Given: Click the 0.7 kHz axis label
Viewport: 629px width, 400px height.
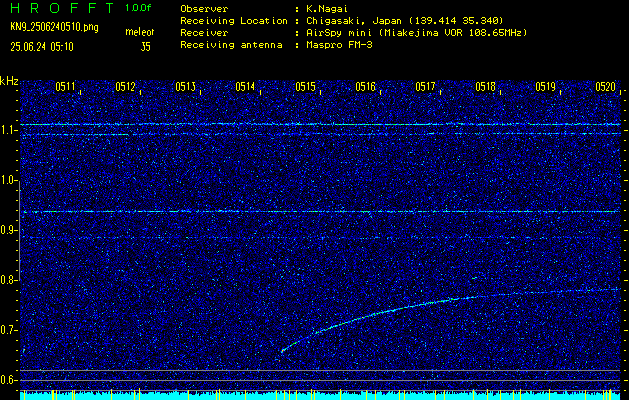Looking at the screenshot, I should pos(9,330).
